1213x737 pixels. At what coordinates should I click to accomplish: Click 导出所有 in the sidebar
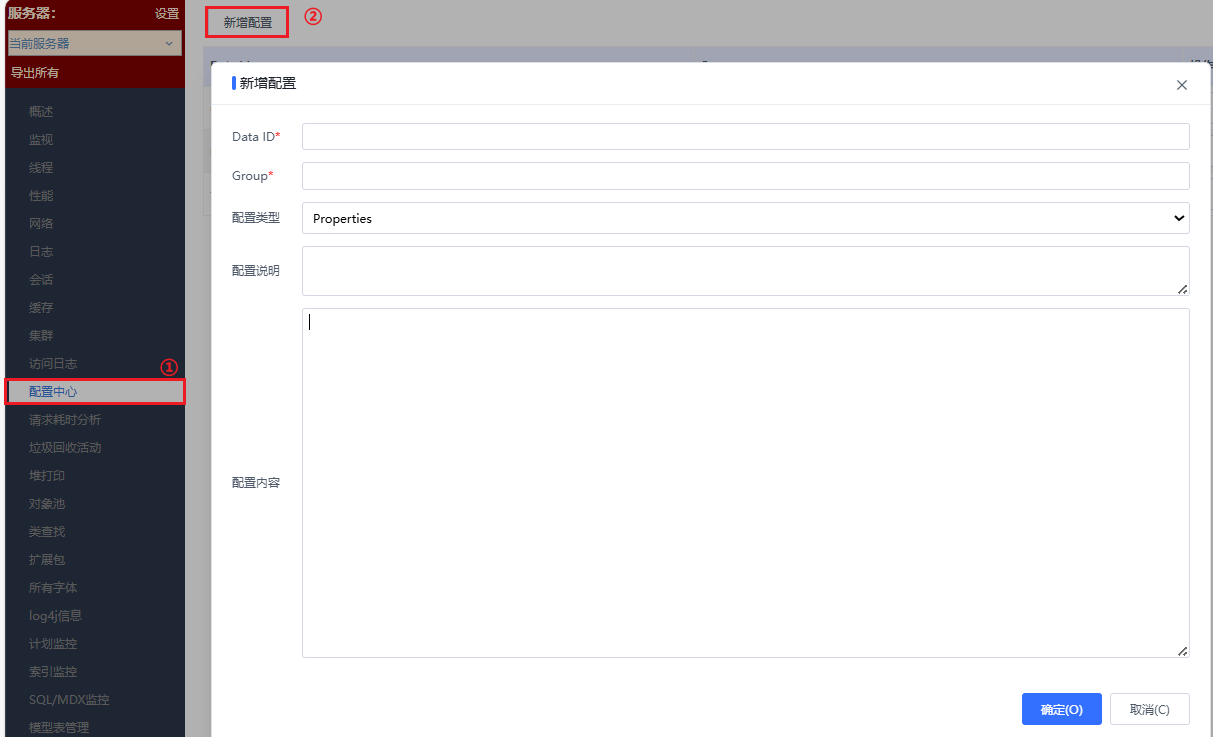pos(35,72)
